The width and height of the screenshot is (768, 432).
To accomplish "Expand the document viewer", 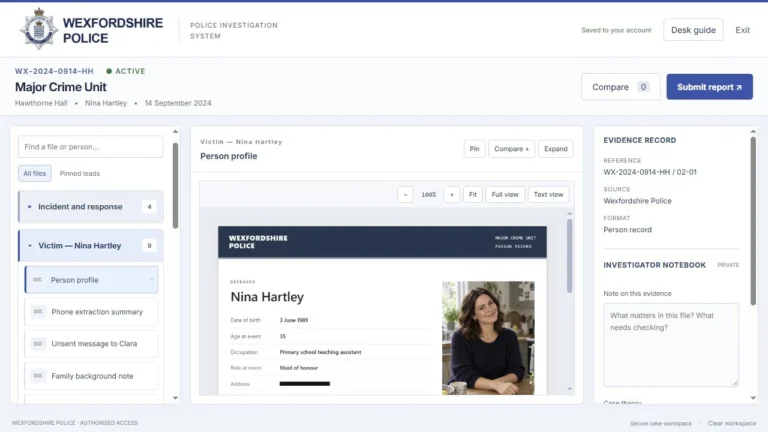I will 555,149.
